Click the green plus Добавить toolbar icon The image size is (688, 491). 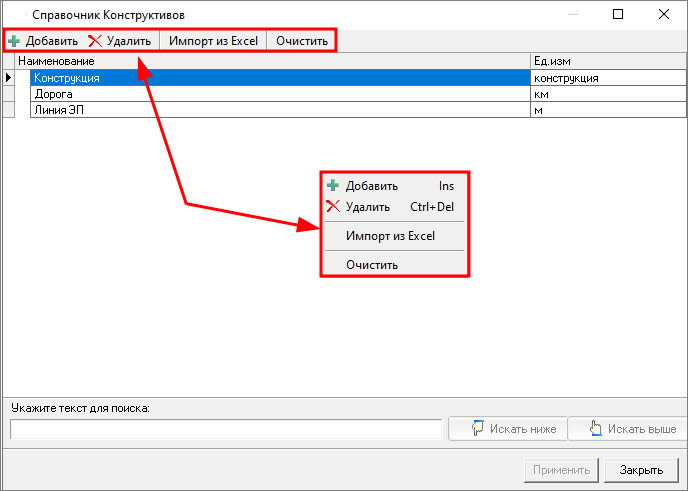(x=14, y=42)
